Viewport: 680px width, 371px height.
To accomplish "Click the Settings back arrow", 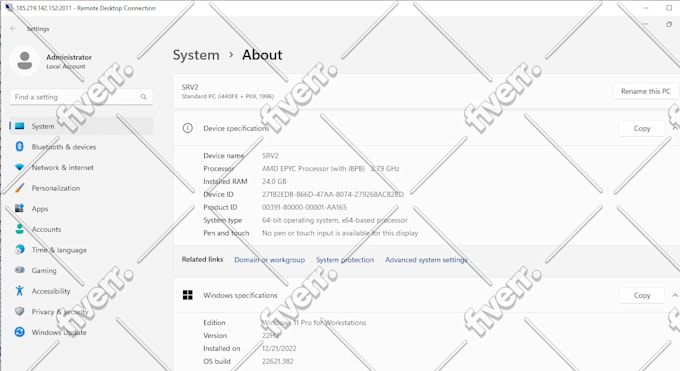I will click(x=13, y=28).
